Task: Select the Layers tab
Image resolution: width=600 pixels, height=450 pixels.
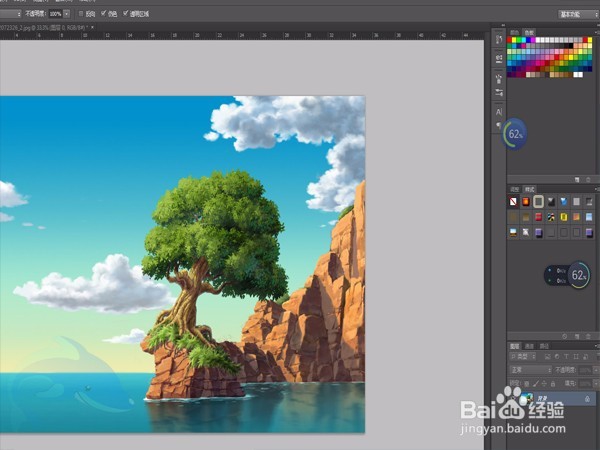Action: 515,346
